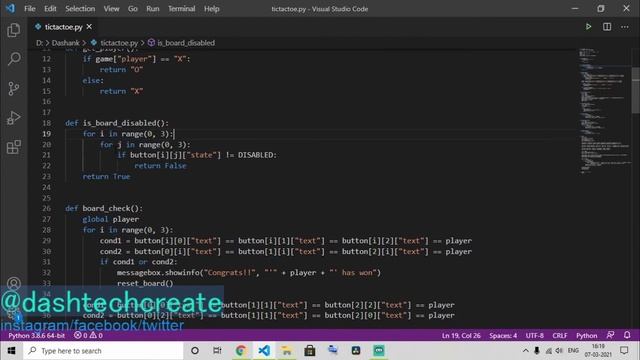Screen dimensions: 640x360
Task: Change encoding via UTF-8
Action: tap(535, 336)
